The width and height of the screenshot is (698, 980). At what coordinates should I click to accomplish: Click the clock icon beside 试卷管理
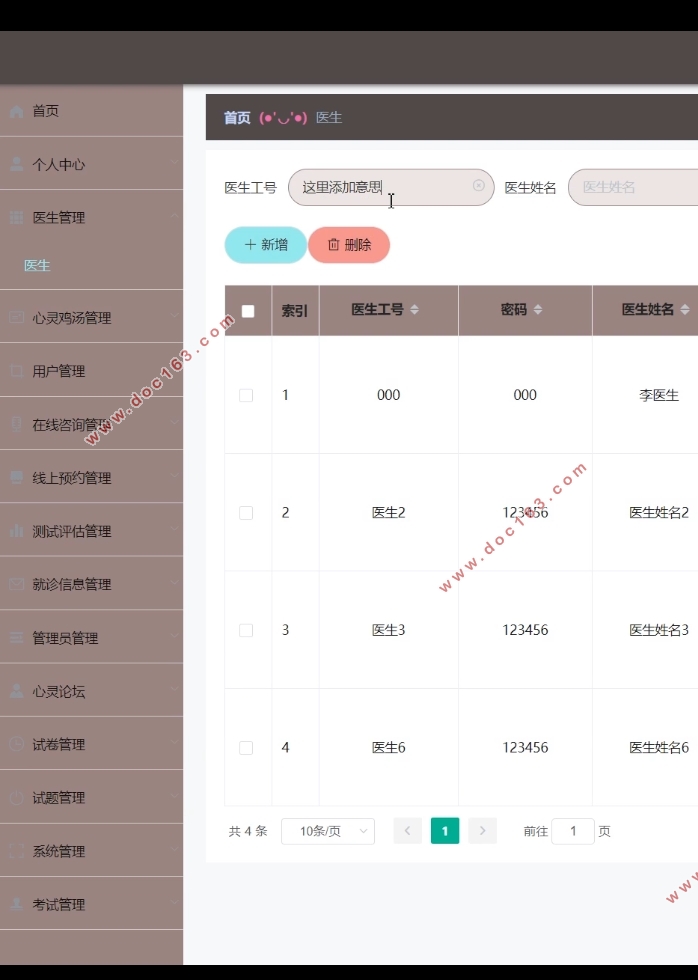17,744
